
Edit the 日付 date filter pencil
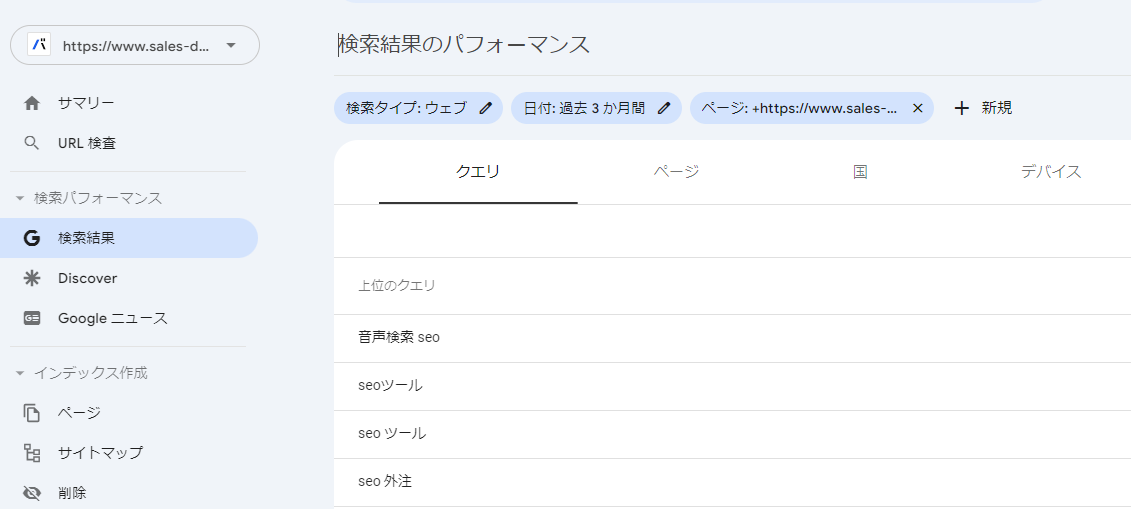pos(664,108)
